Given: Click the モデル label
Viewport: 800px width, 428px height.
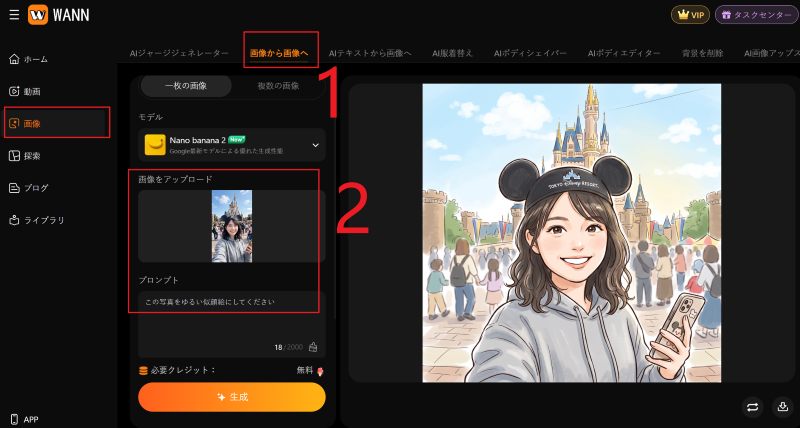Looking at the screenshot, I should tap(151, 117).
